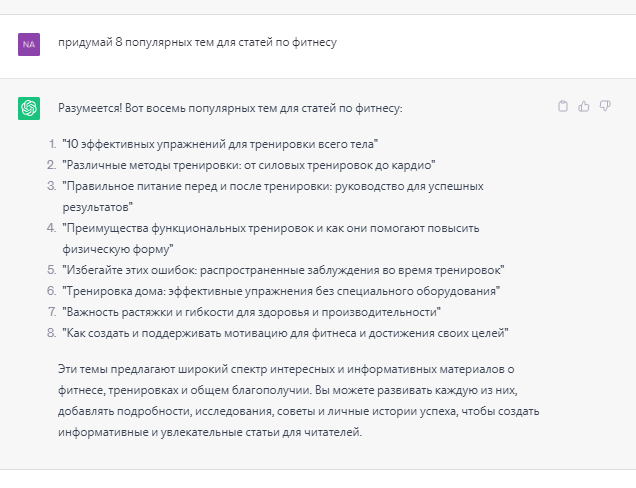This screenshot has height=488, width=636.
Task: Click the green ChatGPT logo avatar
Action: pos(29,108)
